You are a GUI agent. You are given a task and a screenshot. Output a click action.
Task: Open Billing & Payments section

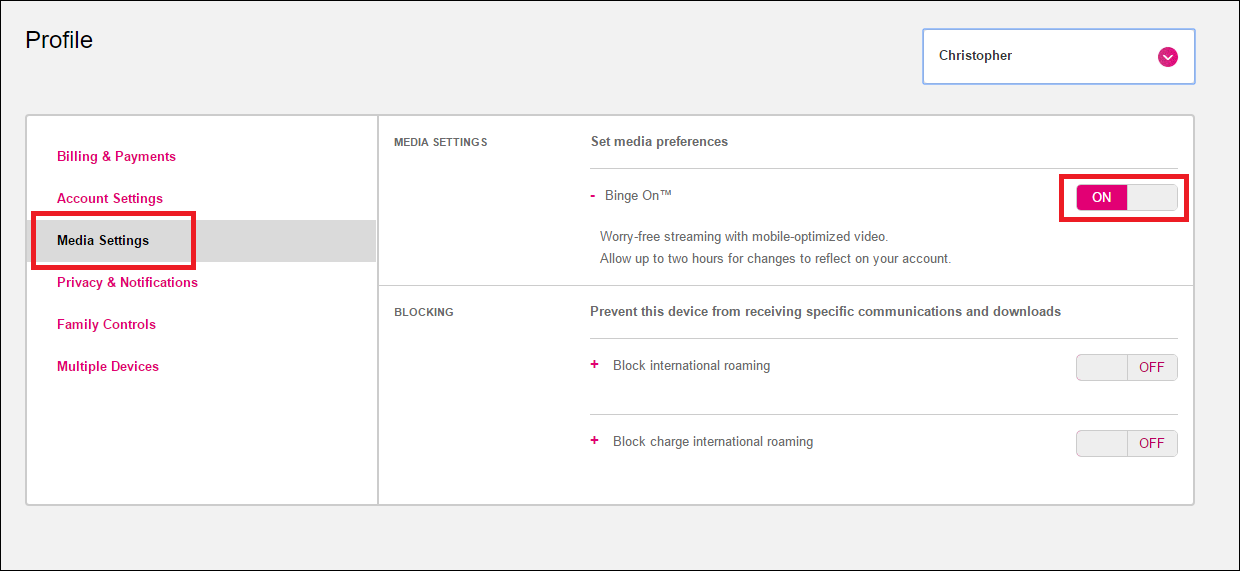(116, 157)
